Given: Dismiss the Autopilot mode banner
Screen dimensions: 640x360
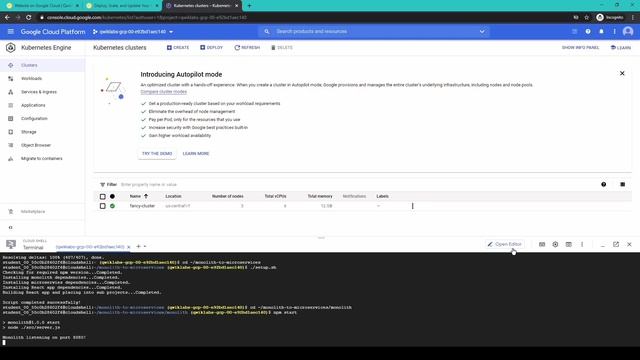Looking at the screenshot, I should click(622, 73).
